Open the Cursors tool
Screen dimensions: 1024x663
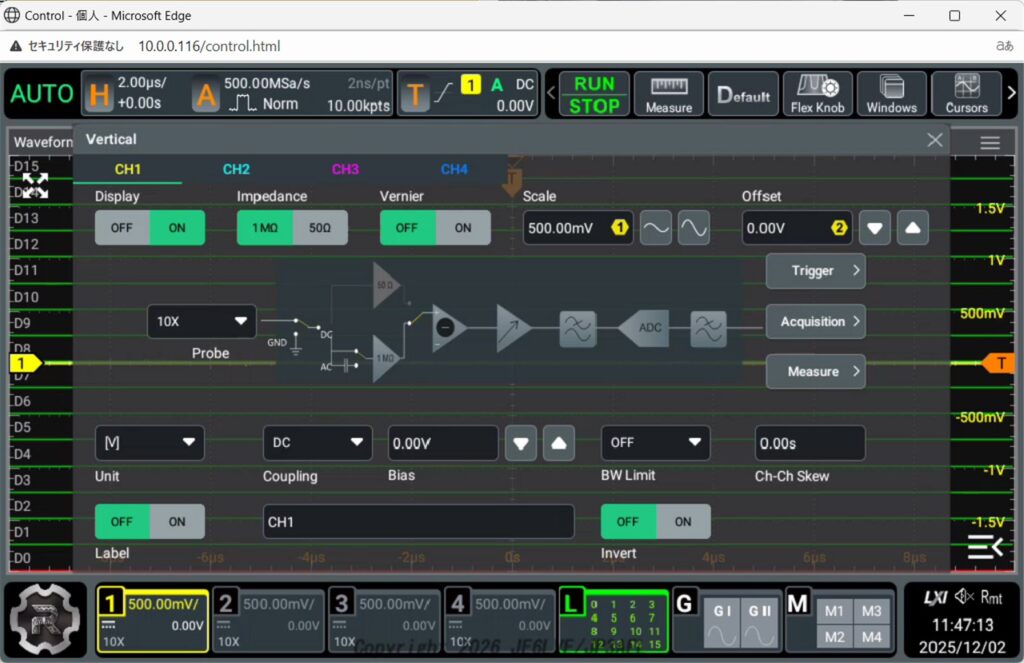point(966,94)
